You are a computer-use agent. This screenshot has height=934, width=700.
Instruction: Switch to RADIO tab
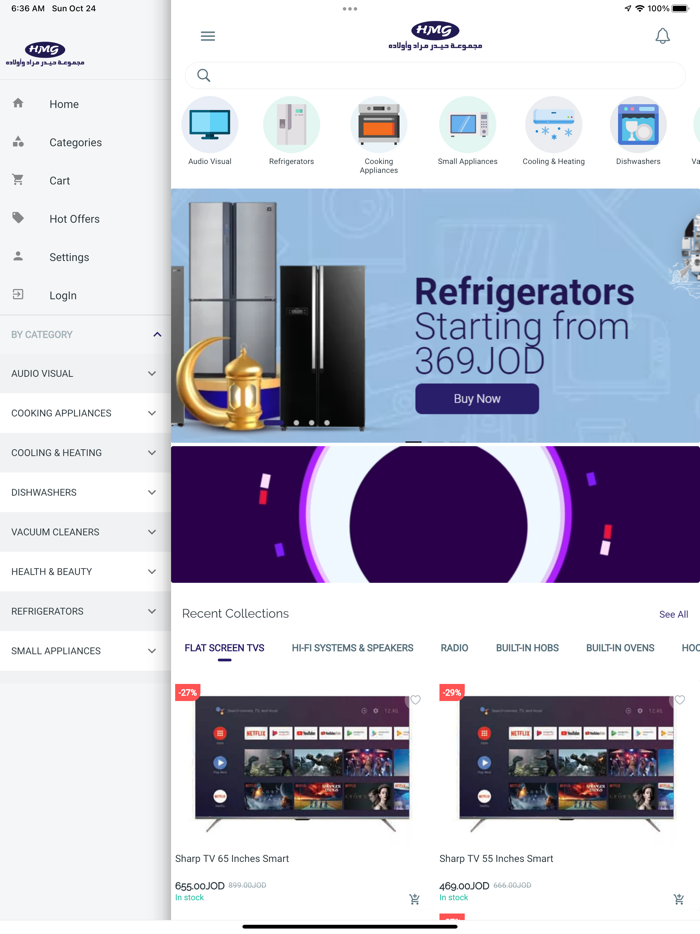click(455, 648)
